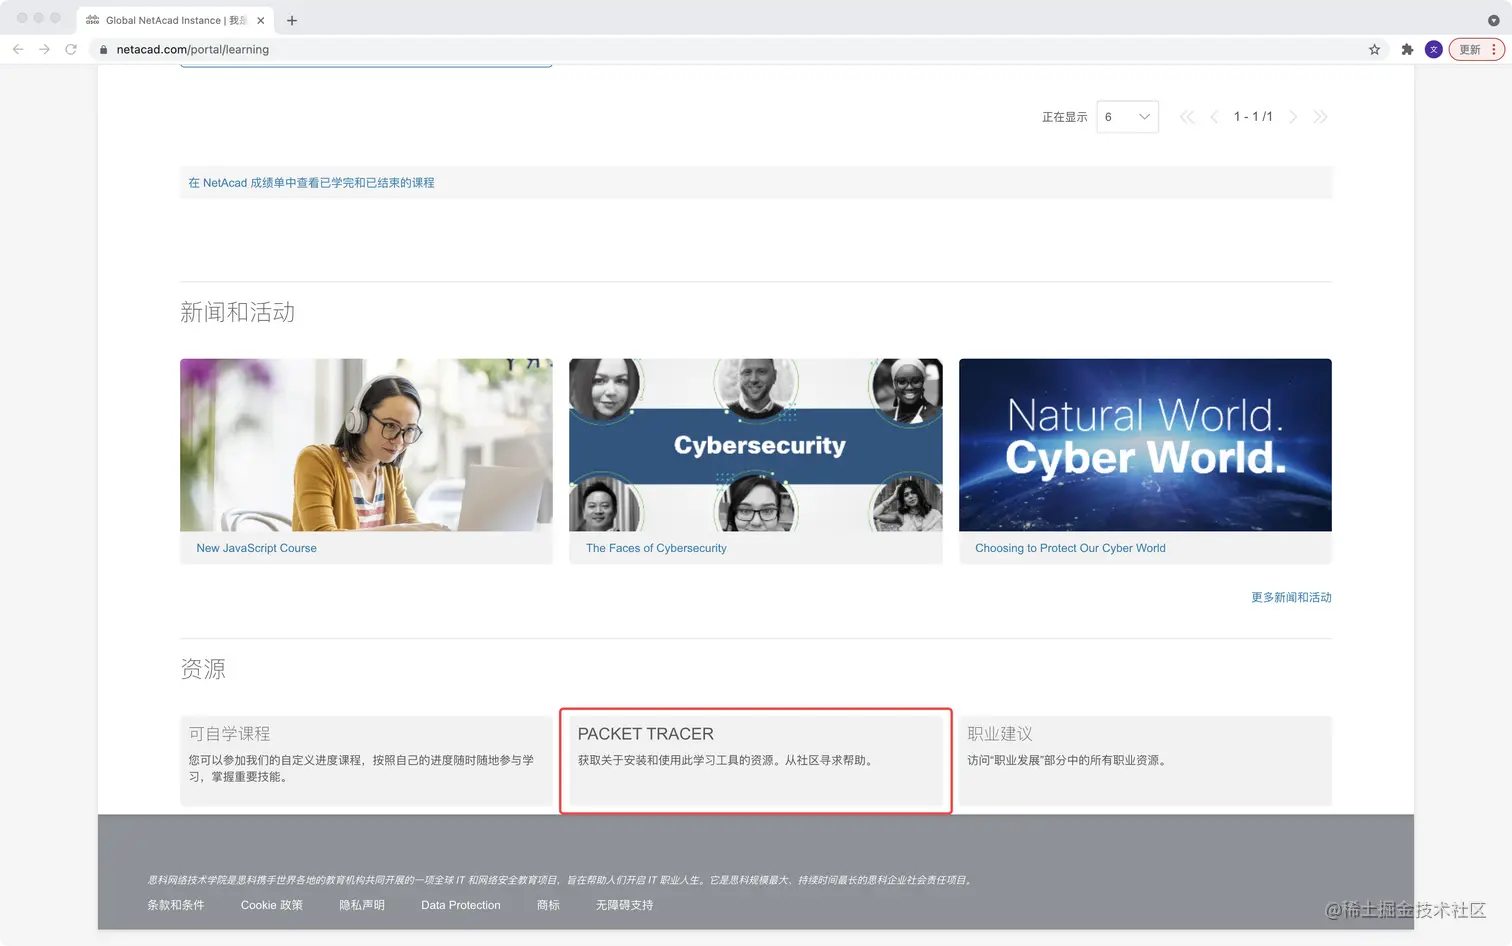The width and height of the screenshot is (1512, 946).
Task: Open the Chrome menu three-dot icon
Action: coord(1494,49)
